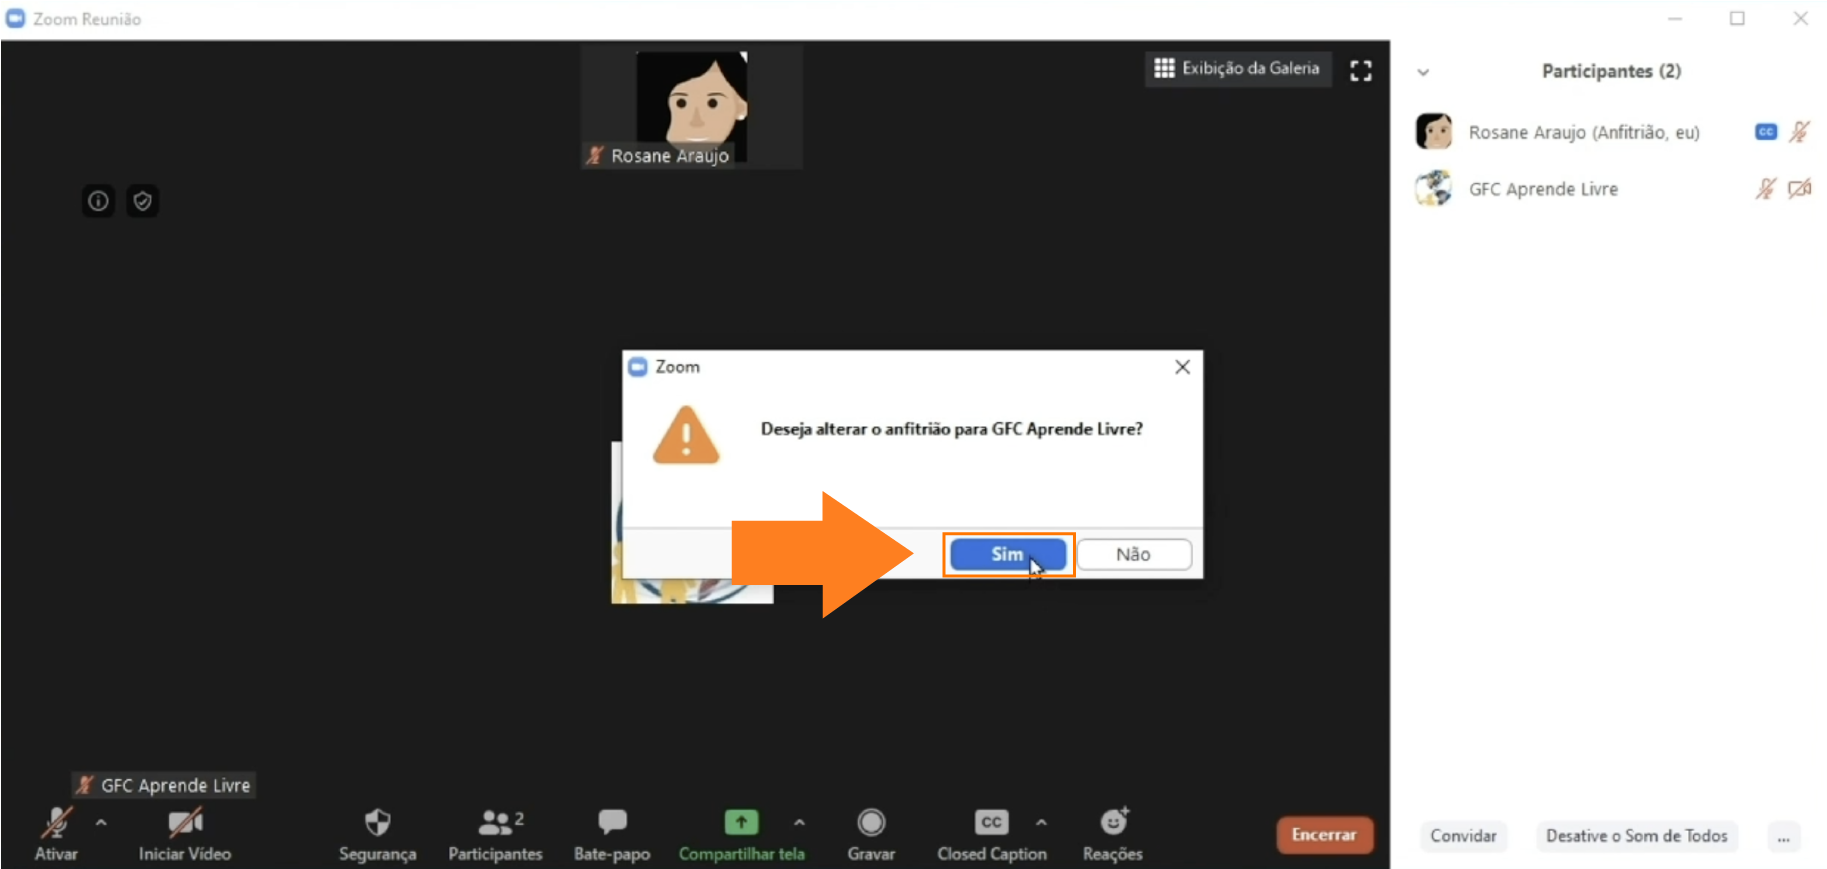Open the Segurança shield menu
Screen dimensions: 1827x869
click(x=377, y=835)
